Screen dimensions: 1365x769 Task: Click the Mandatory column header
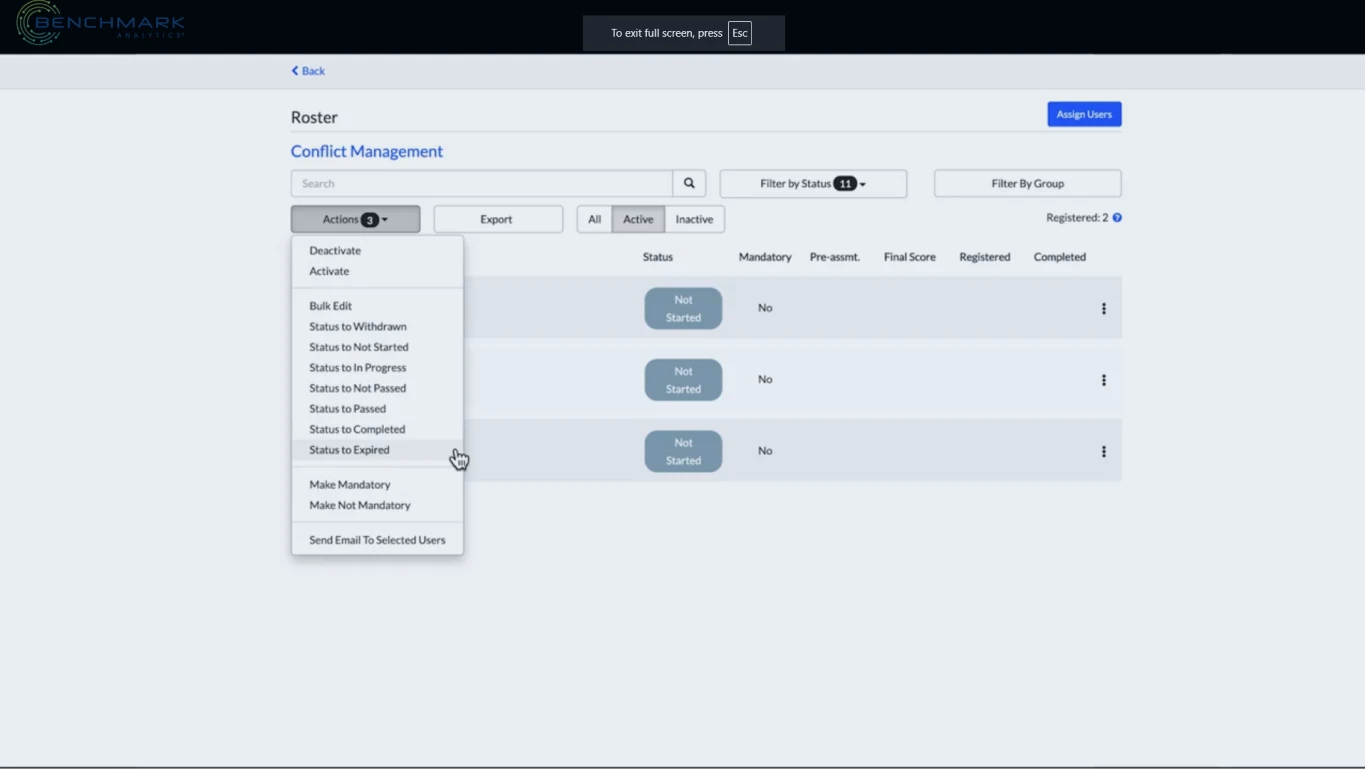[x=765, y=257]
